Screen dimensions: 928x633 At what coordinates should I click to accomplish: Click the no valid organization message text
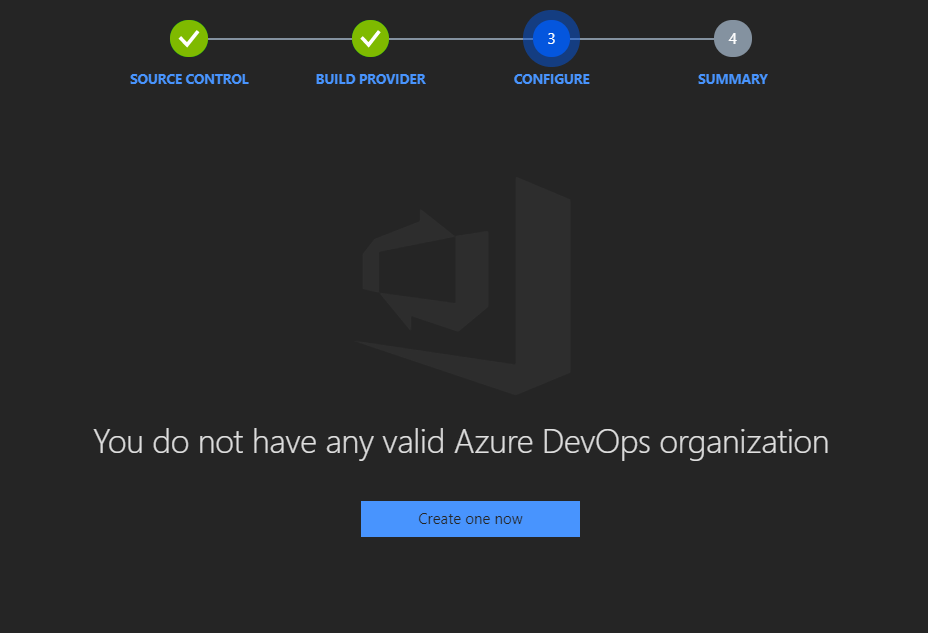[460, 440]
